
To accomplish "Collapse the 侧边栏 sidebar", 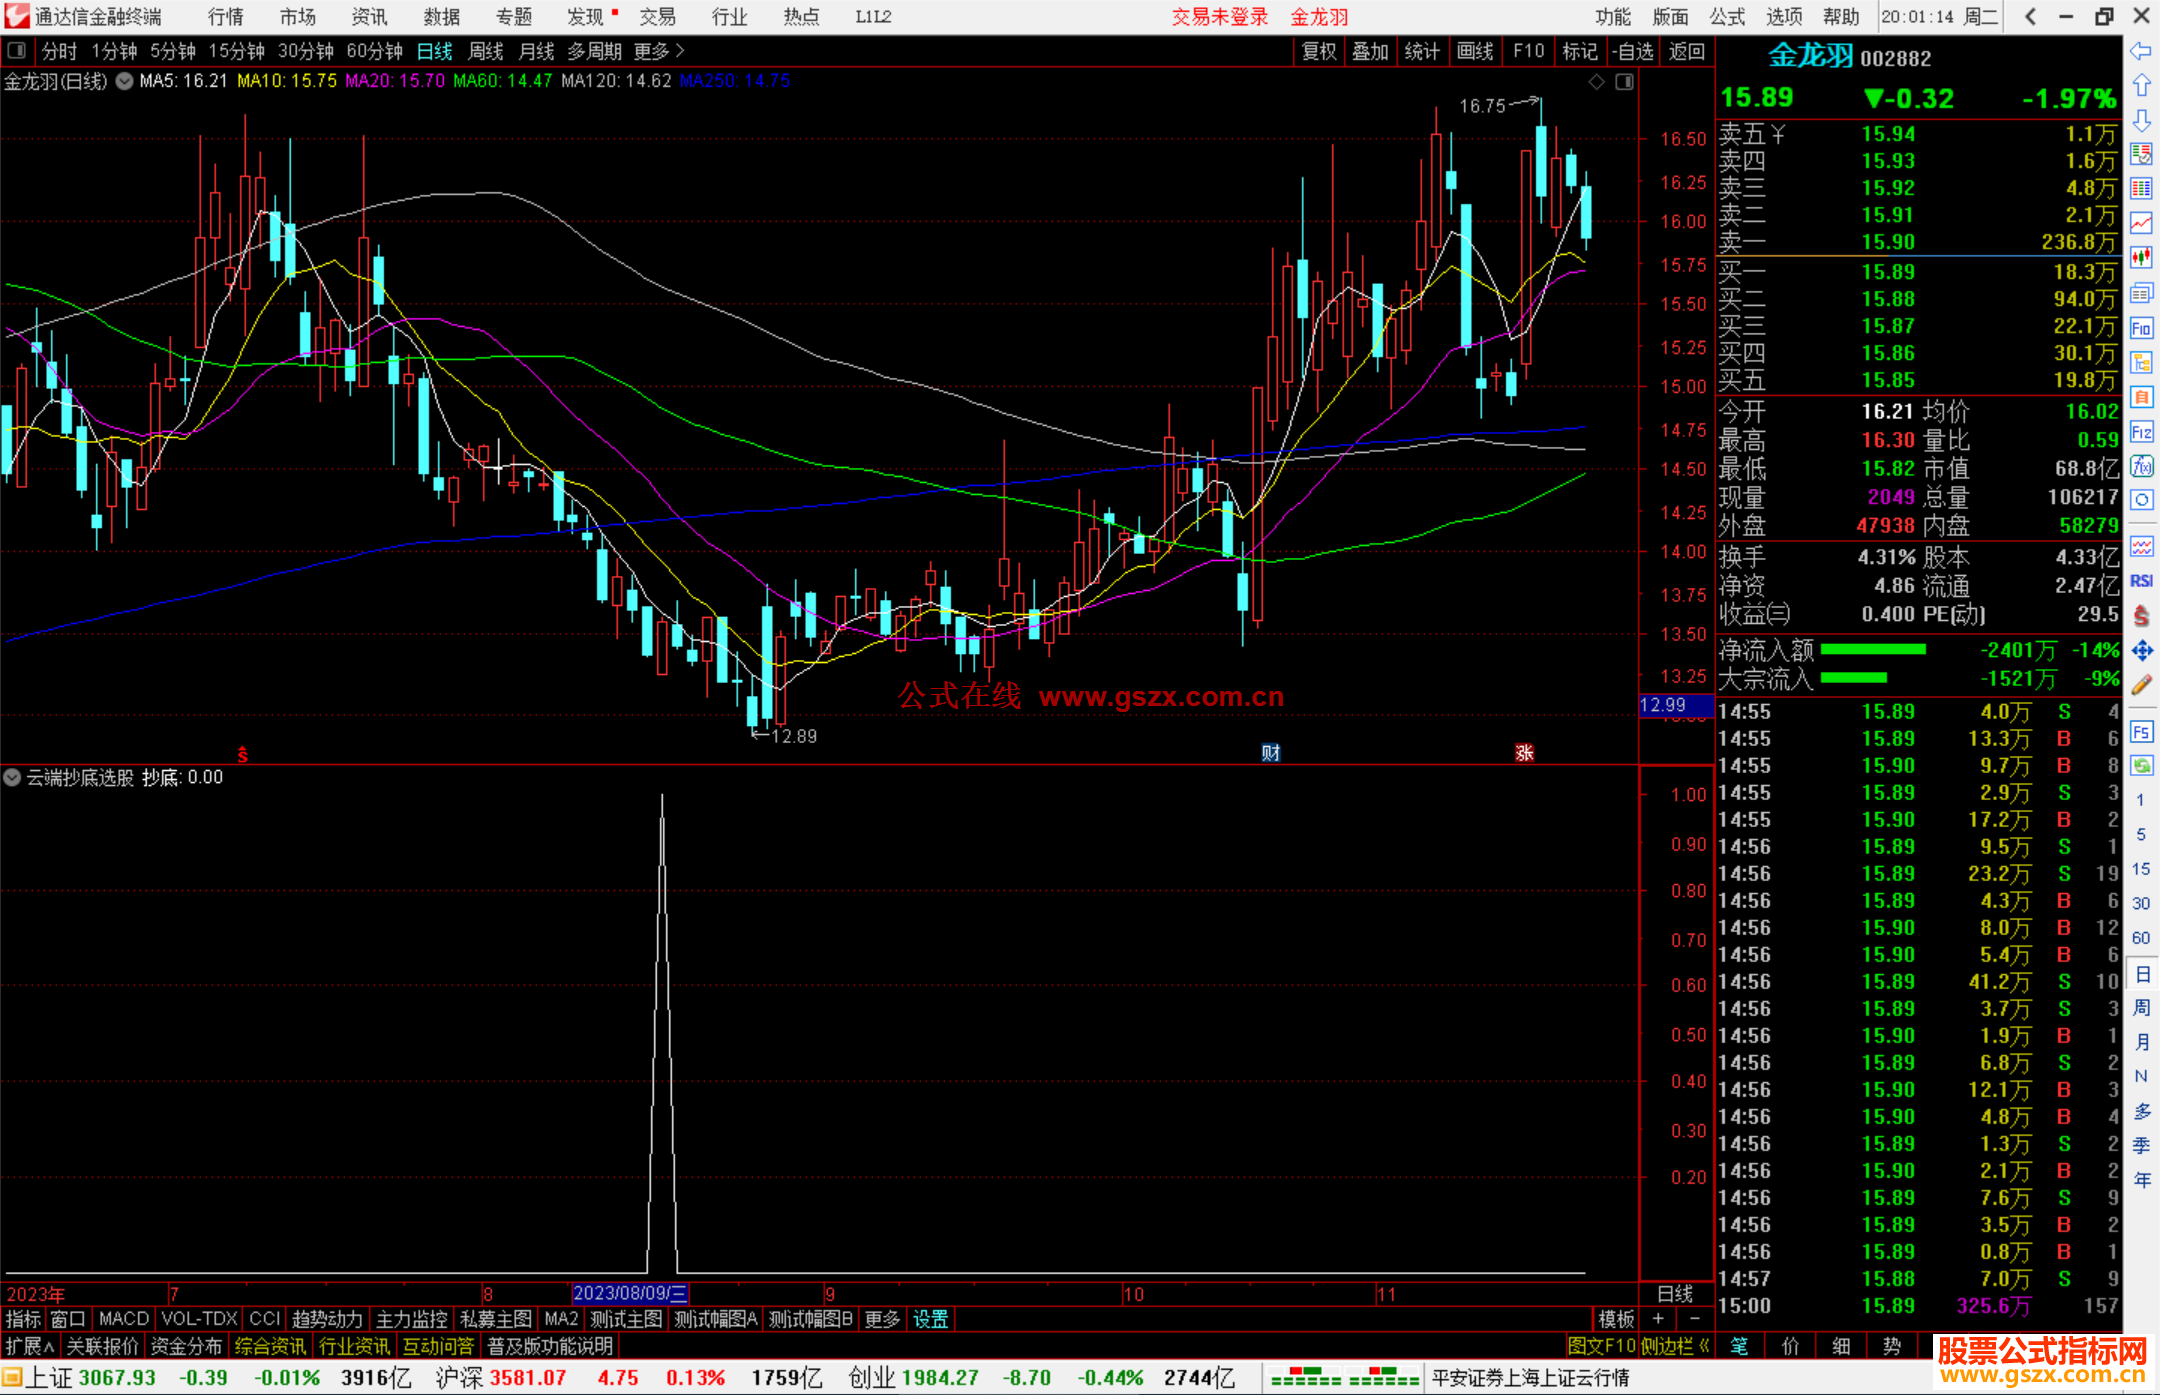I will pyautogui.click(x=1676, y=1346).
